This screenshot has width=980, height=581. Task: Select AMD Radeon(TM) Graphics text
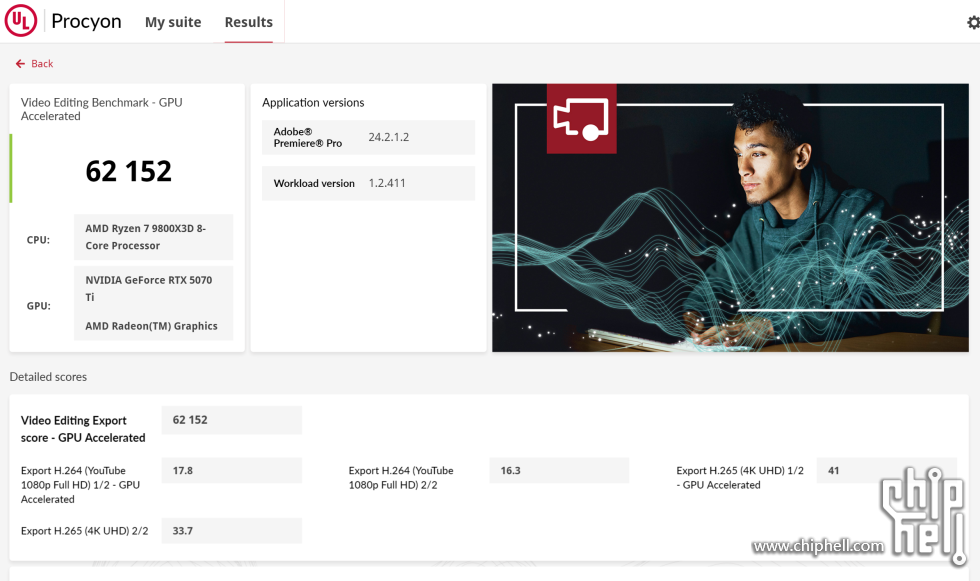(151, 326)
